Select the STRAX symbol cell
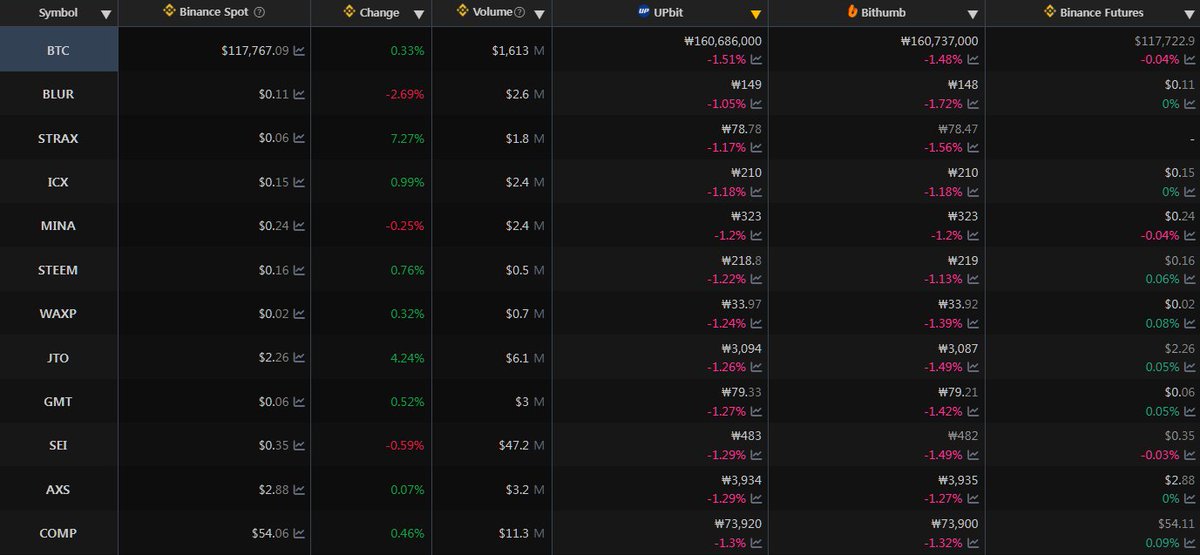 59,138
